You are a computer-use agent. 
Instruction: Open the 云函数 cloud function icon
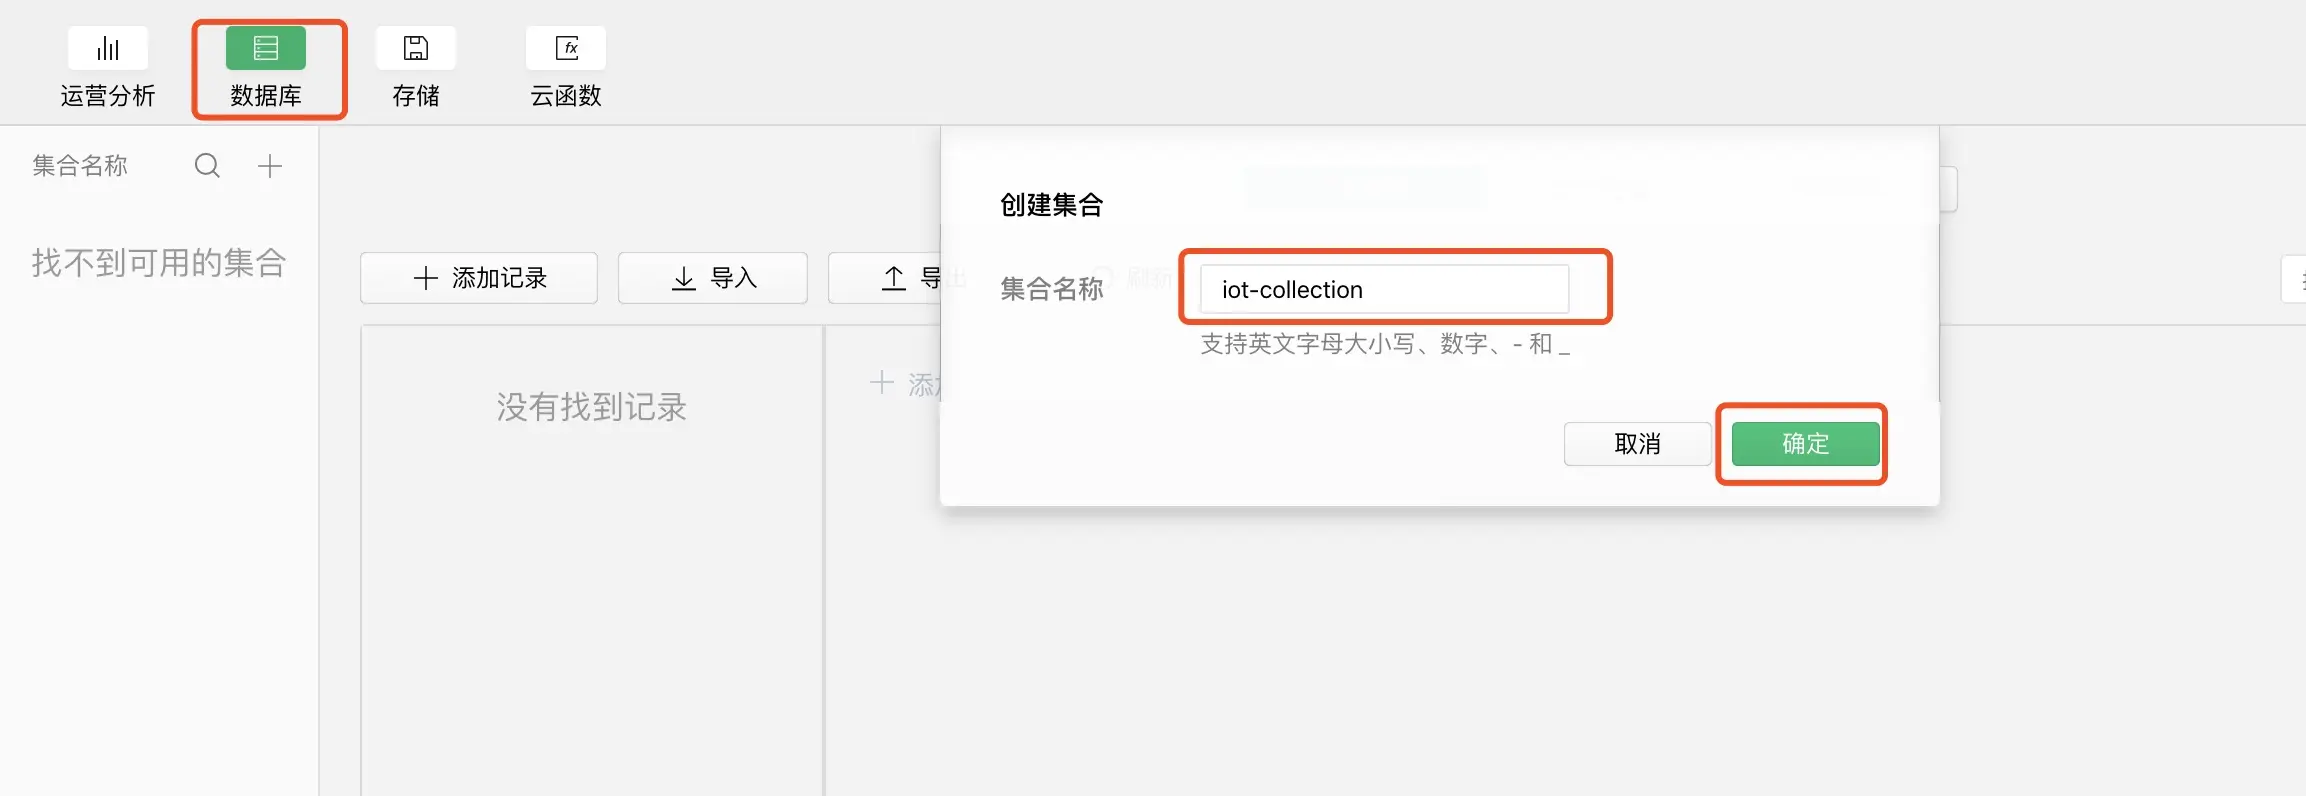point(566,48)
